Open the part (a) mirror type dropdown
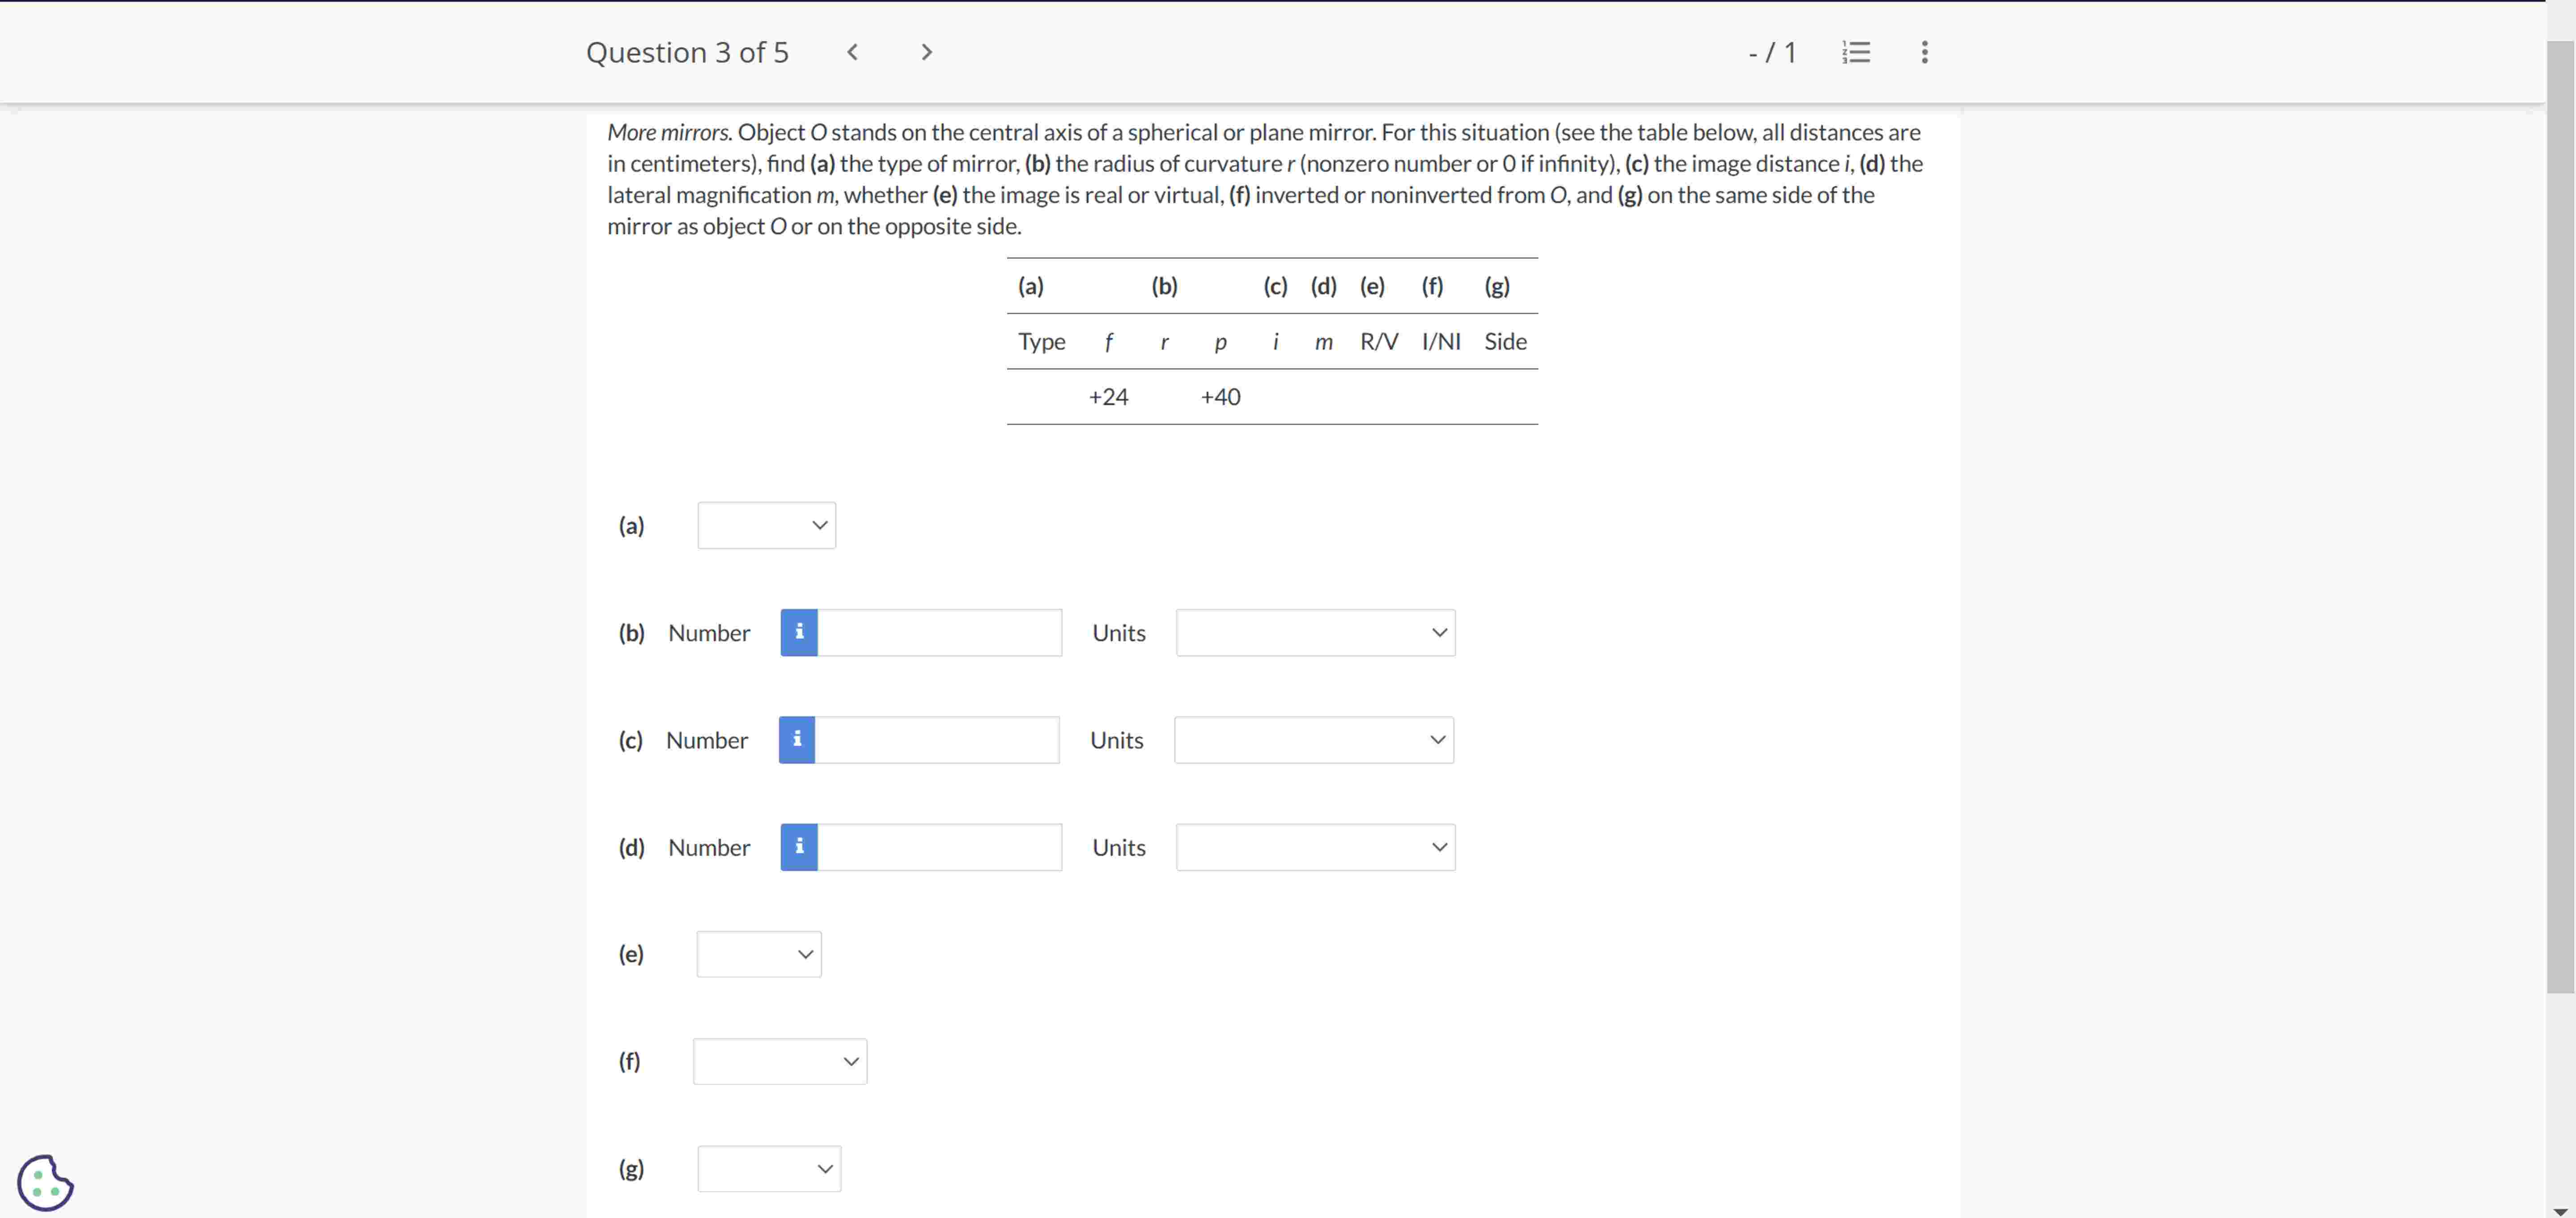 [766, 525]
